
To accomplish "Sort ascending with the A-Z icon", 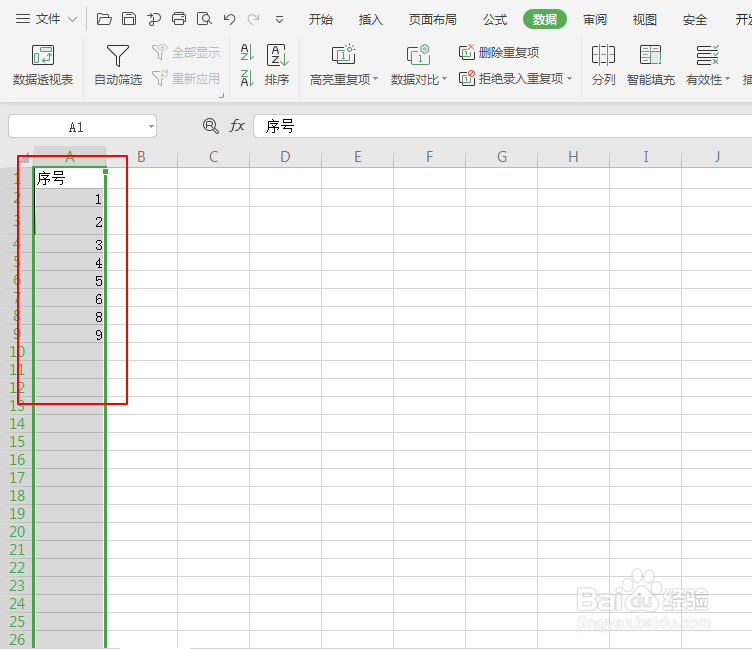I will tap(247, 52).
